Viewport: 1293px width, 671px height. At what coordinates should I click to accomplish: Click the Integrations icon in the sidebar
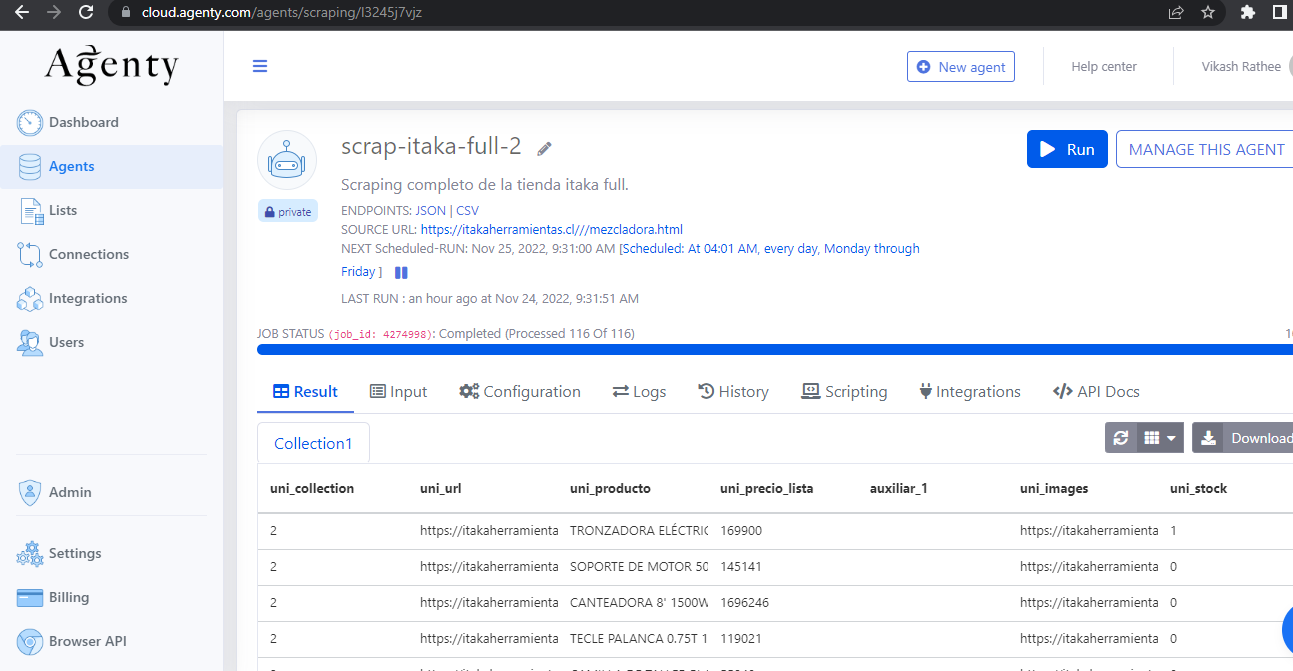30,299
